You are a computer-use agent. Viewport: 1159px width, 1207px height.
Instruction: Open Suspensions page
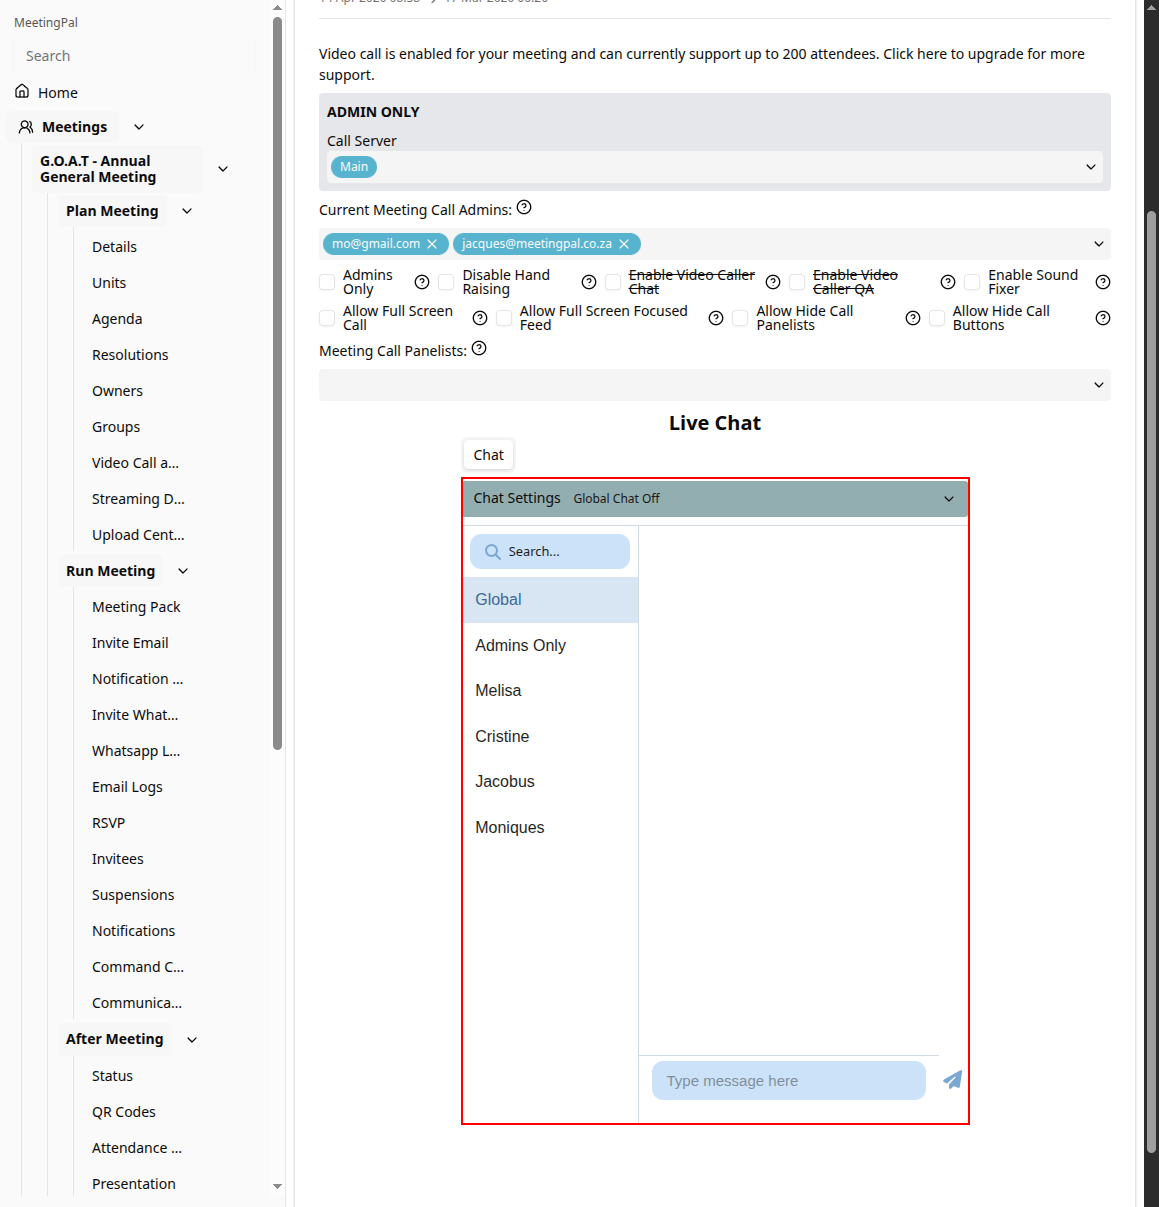[x=133, y=895]
